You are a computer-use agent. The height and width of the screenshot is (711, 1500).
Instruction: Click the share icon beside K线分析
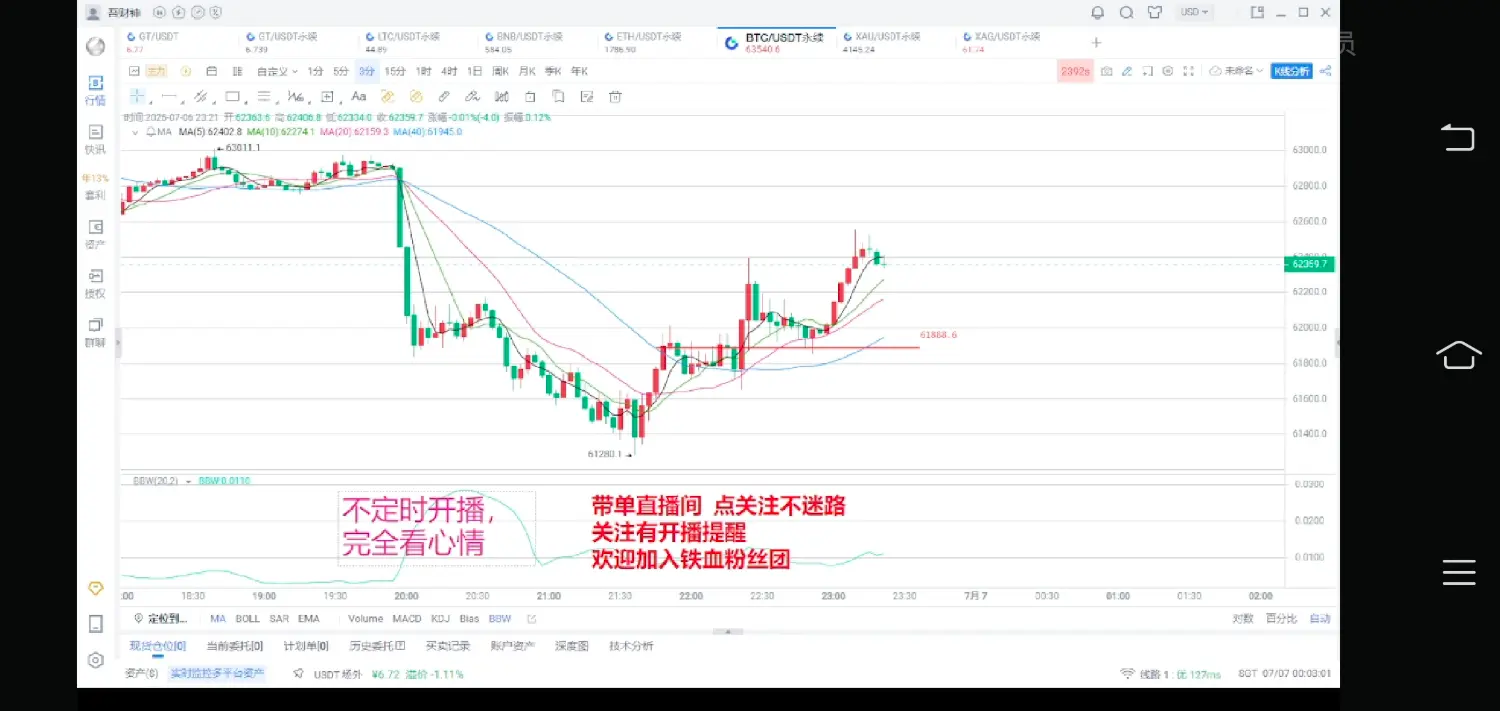click(x=1326, y=71)
